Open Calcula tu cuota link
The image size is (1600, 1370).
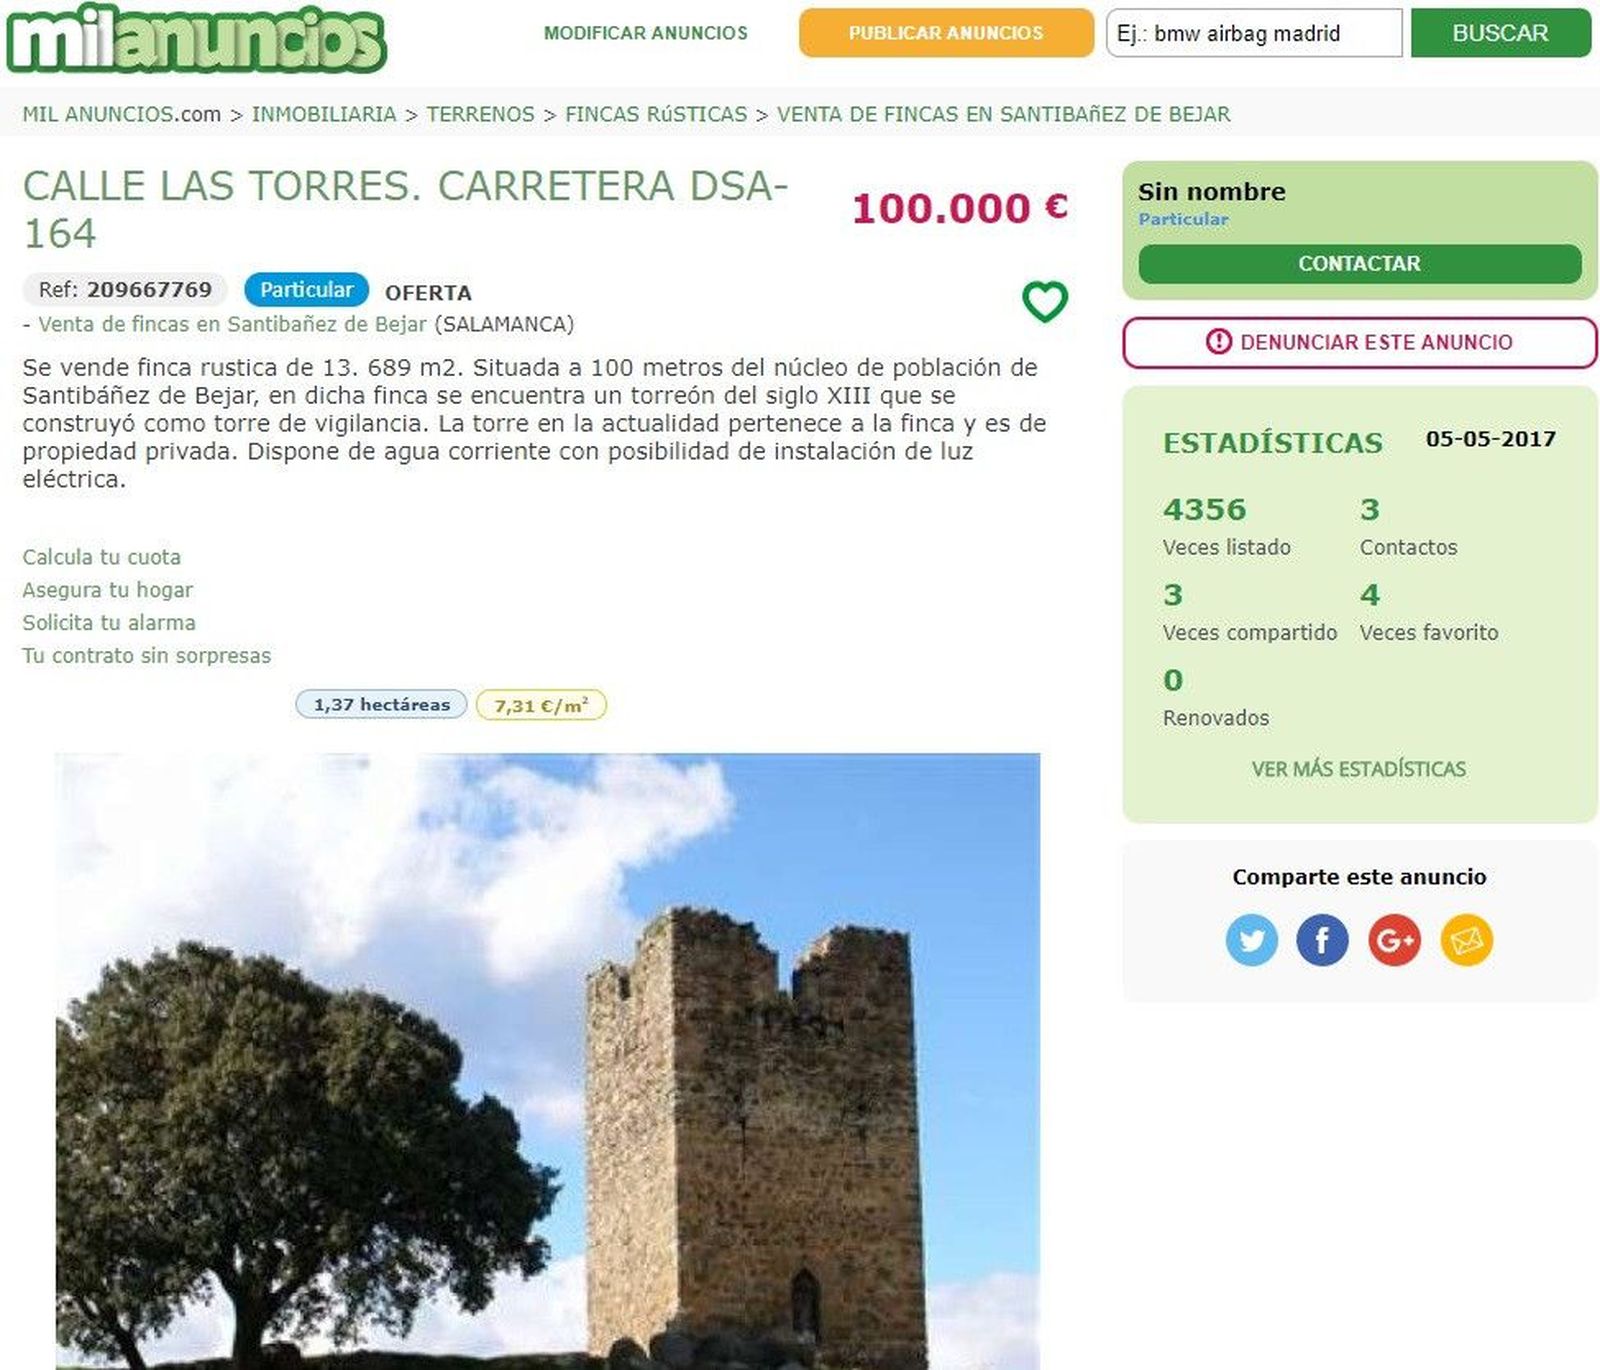click(102, 557)
